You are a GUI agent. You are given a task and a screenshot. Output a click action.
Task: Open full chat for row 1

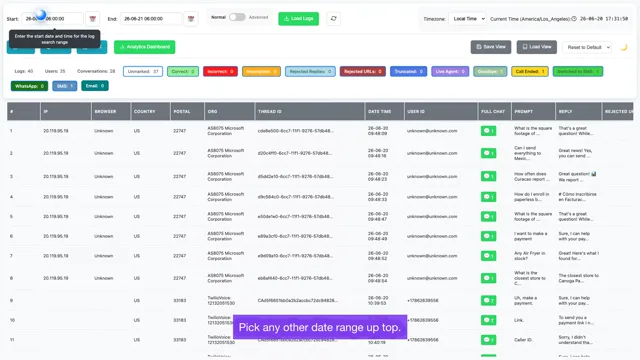[x=489, y=131]
